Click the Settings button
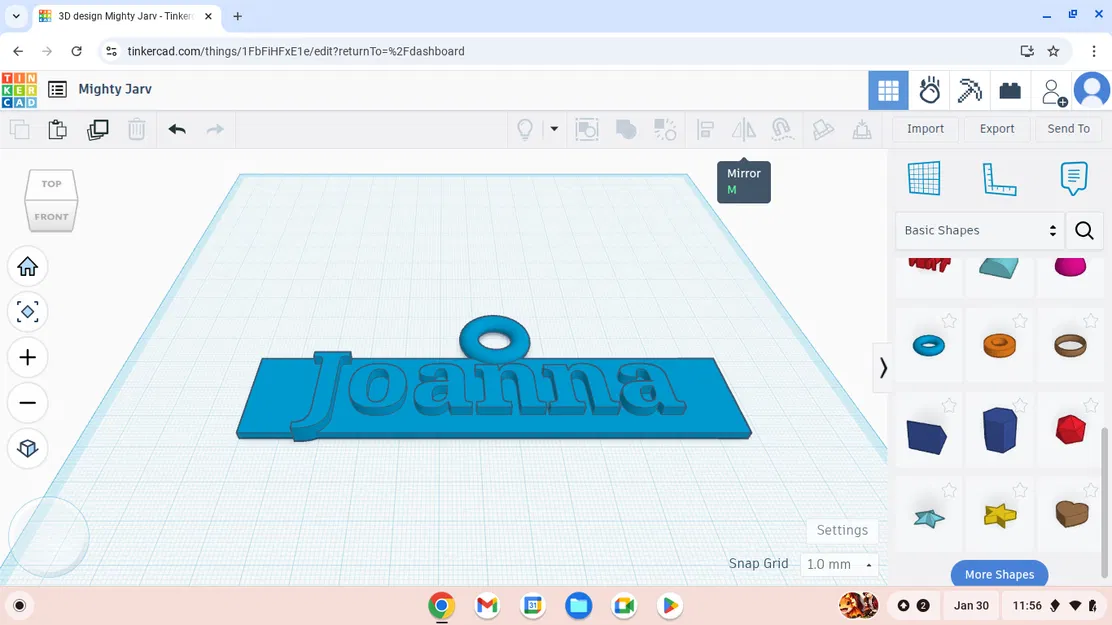Viewport: 1112px width, 625px height. point(842,530)
